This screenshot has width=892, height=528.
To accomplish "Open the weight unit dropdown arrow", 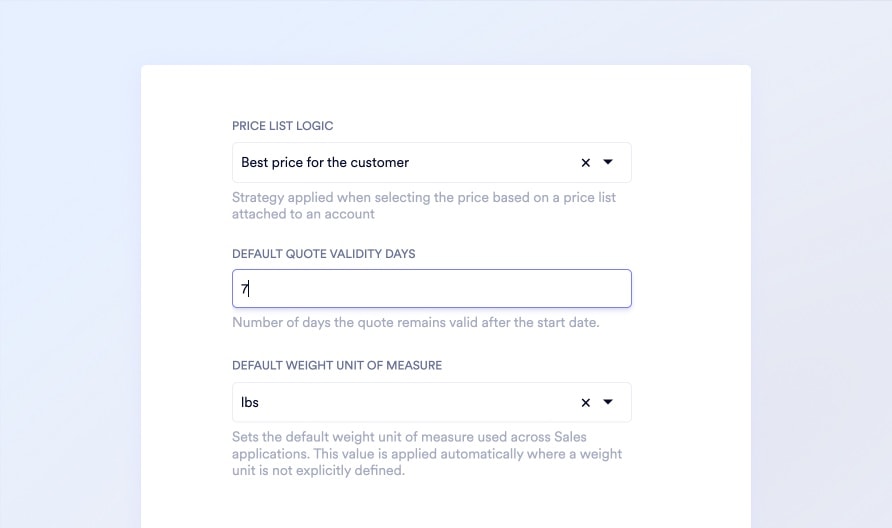I will (608, 402).
